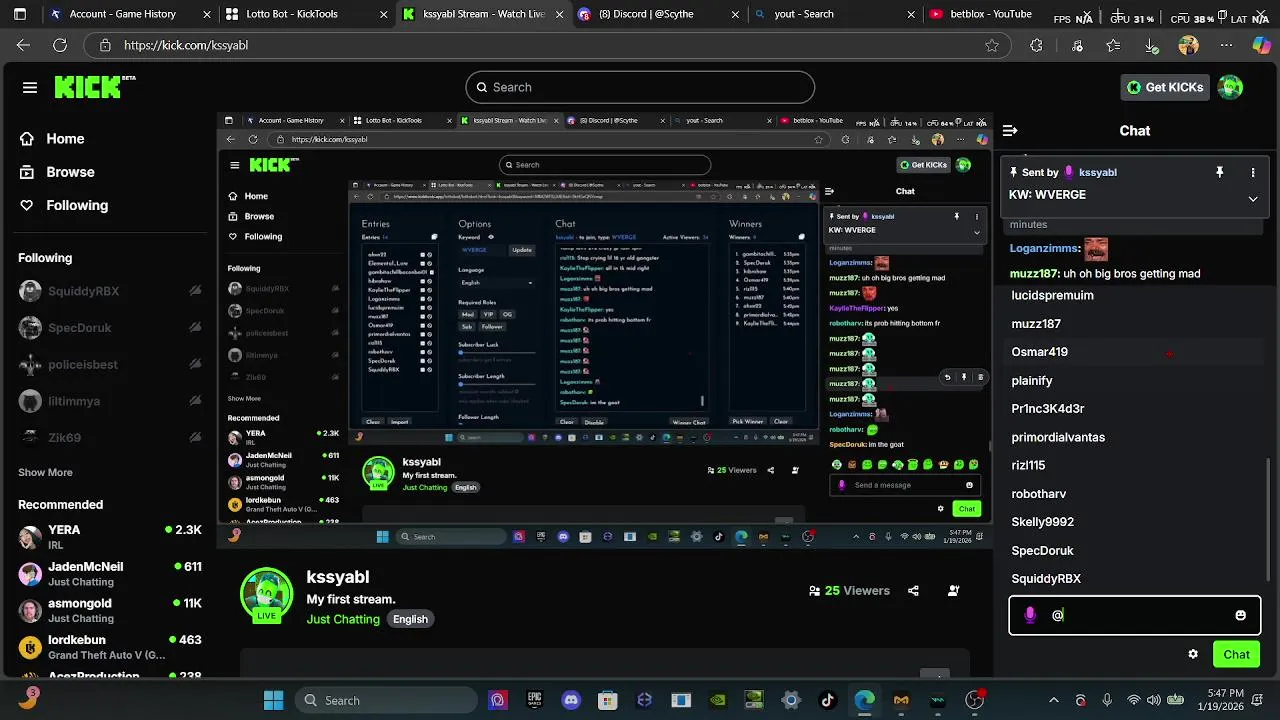Click the 25 Viewers counter
The height and width of the screenshot is (720, 1280).
pyautogui.click(x=849, y=591)
